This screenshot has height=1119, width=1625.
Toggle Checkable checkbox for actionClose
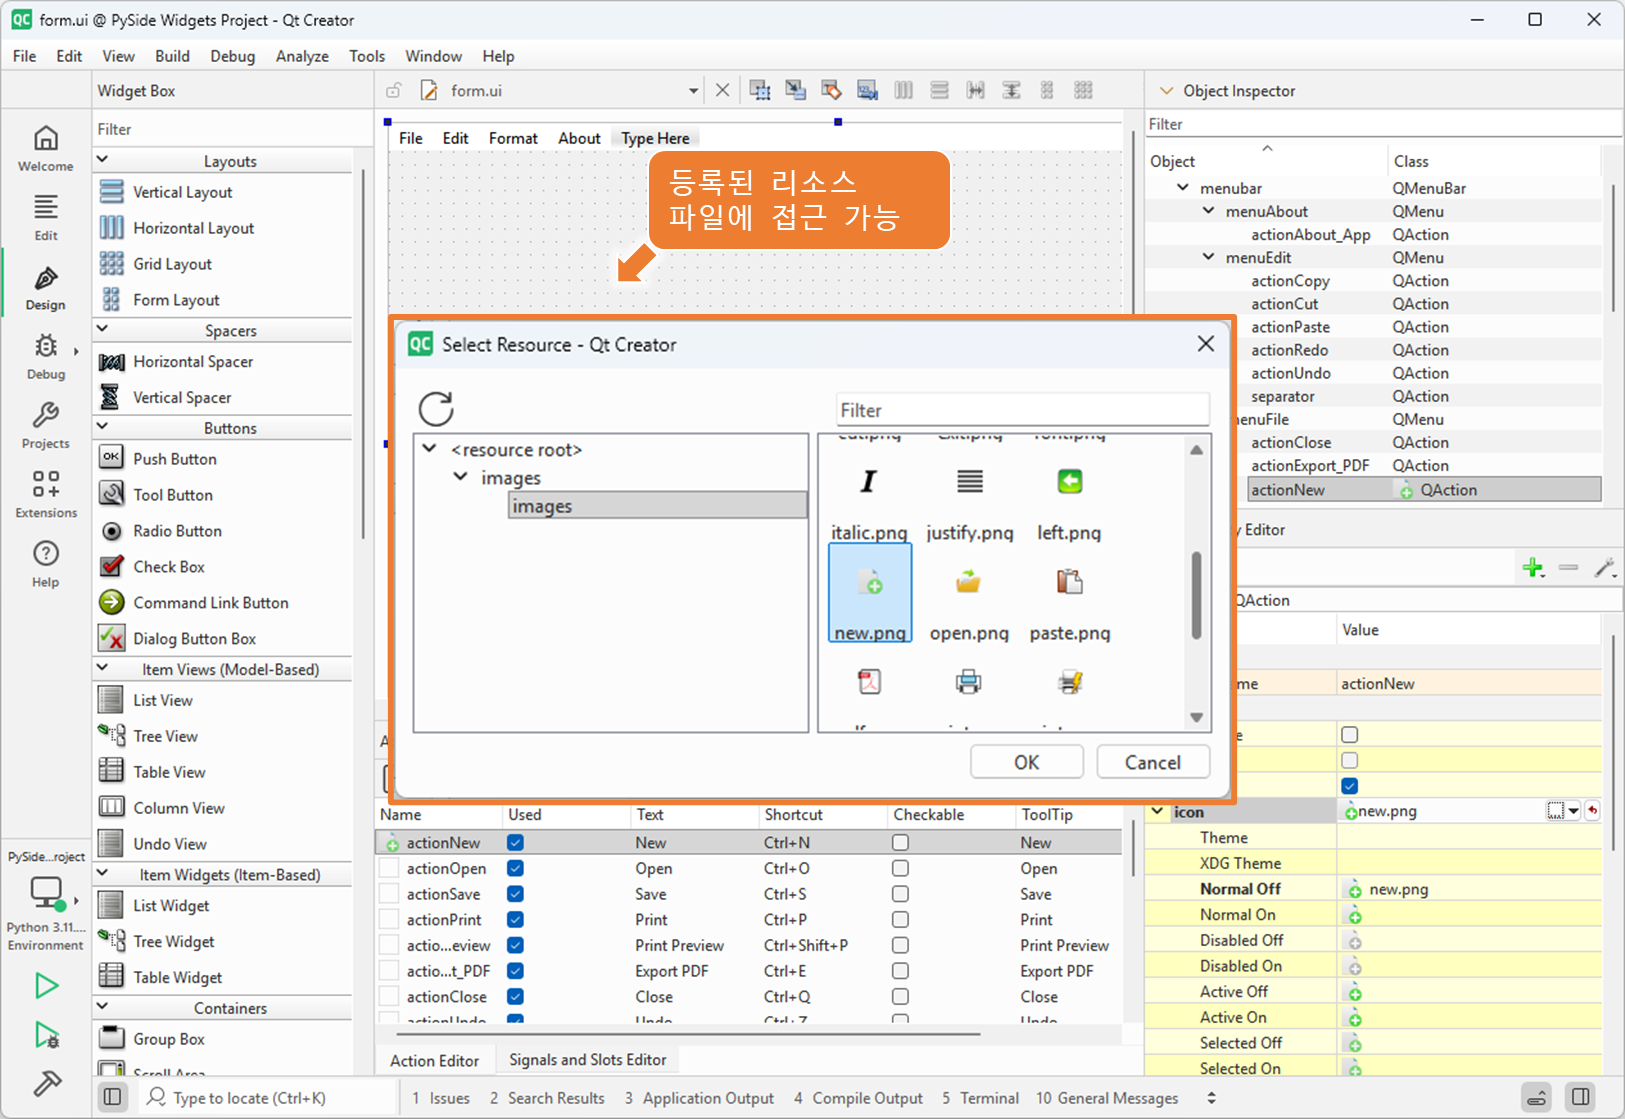coord(900,997)
